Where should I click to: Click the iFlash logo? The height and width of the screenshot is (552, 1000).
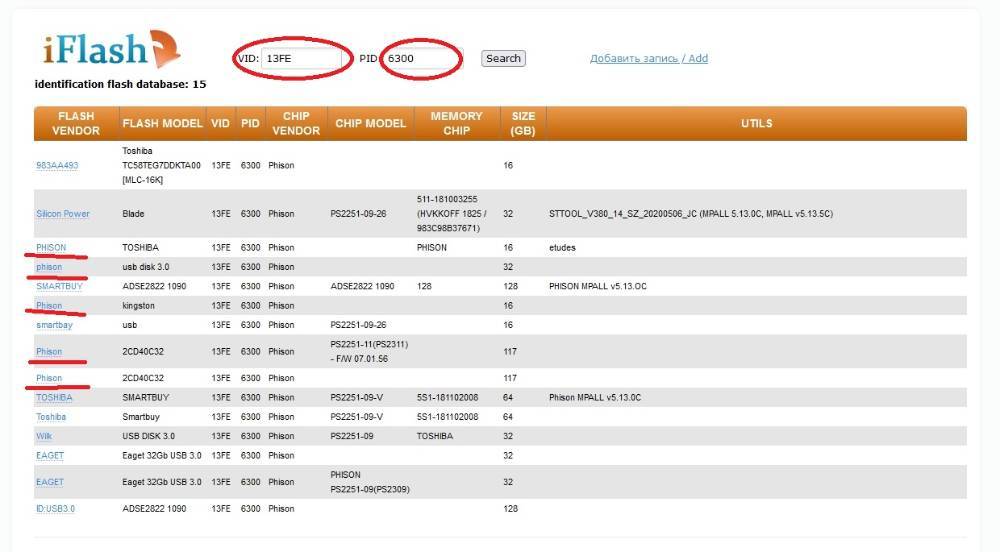[x=112, y=49]
